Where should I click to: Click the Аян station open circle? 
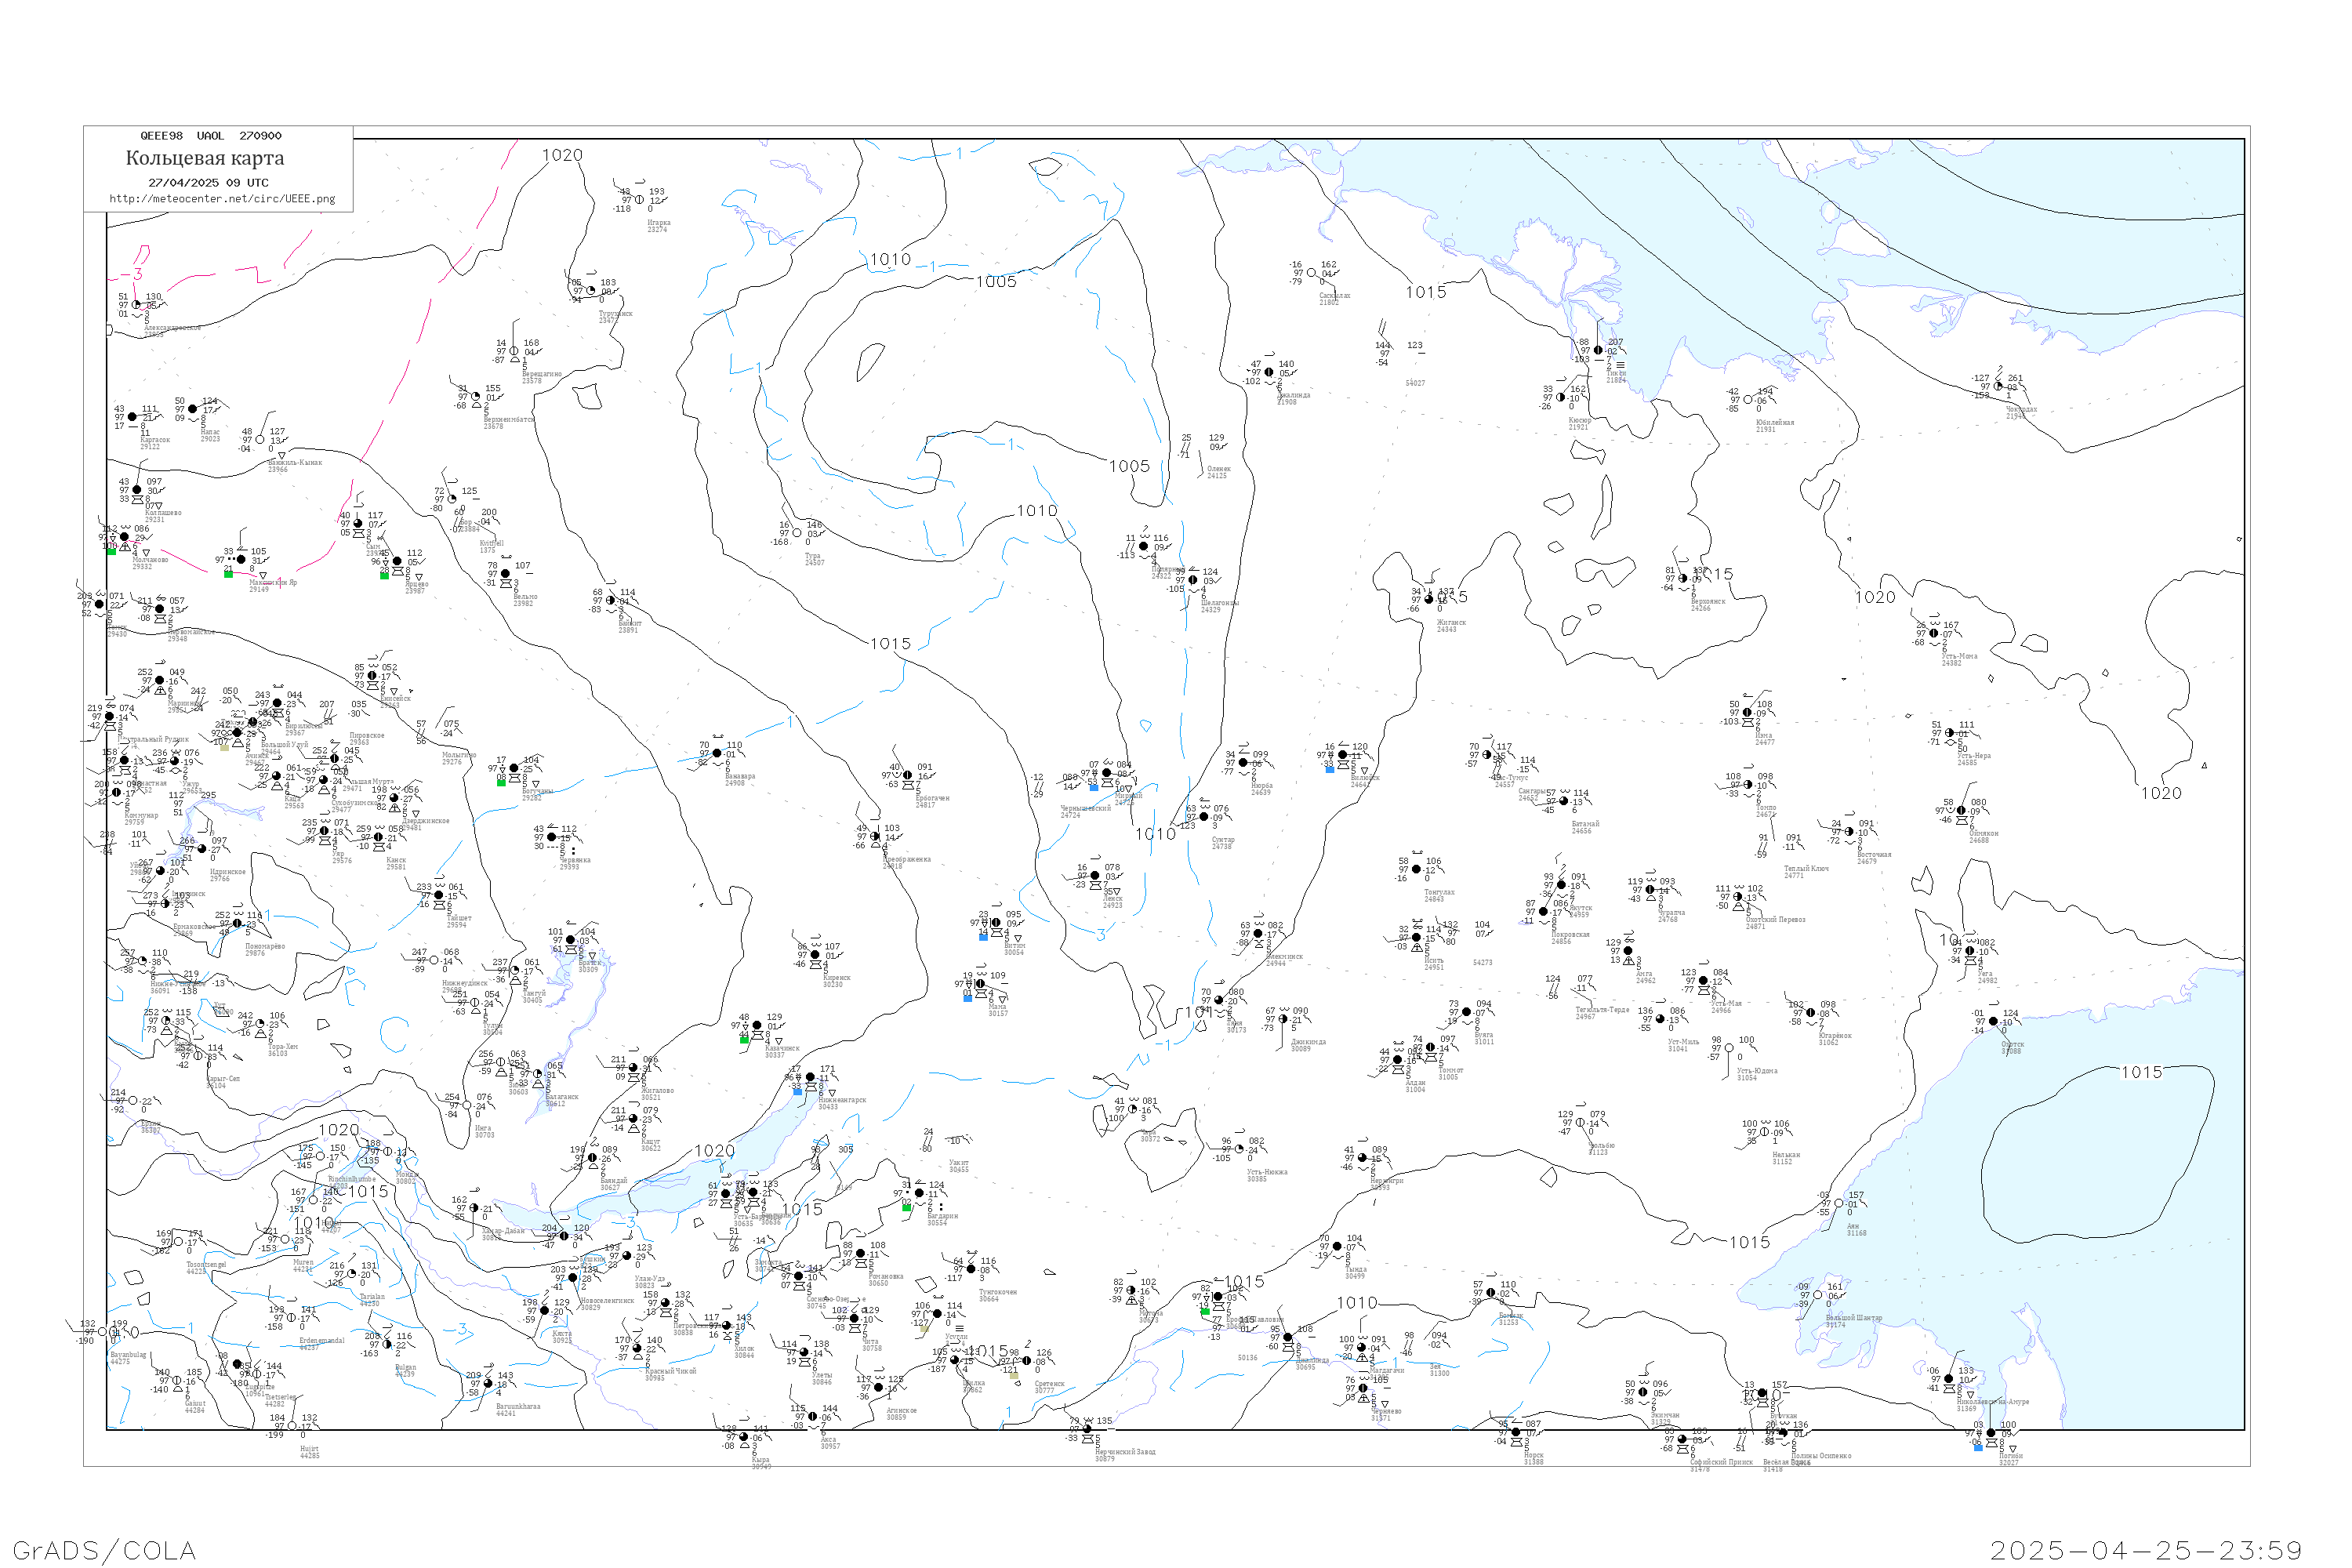click(x=1839, y=1204)
